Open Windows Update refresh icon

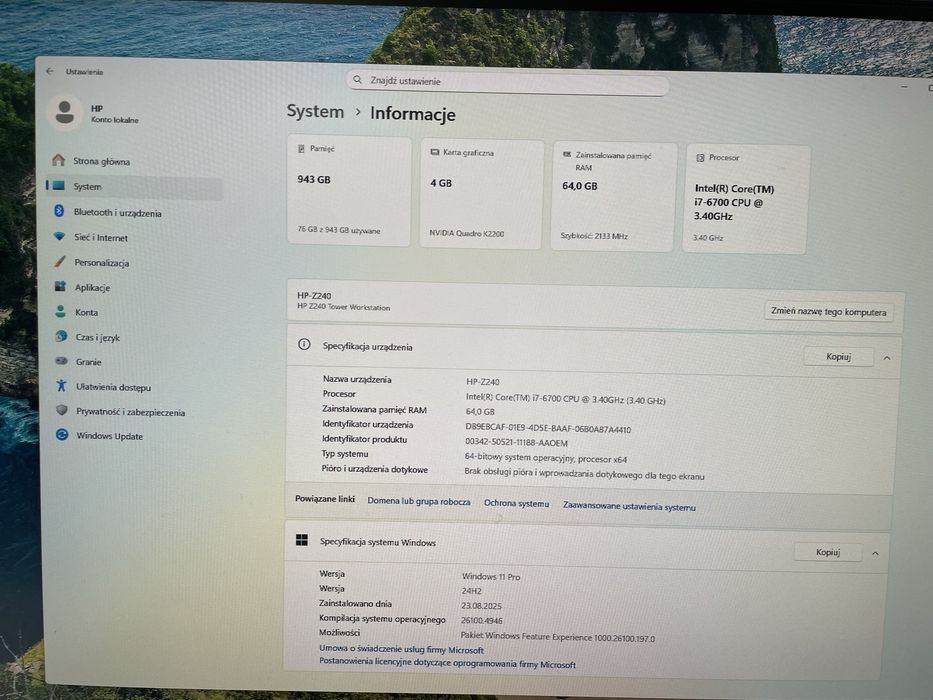coord(62,435)
